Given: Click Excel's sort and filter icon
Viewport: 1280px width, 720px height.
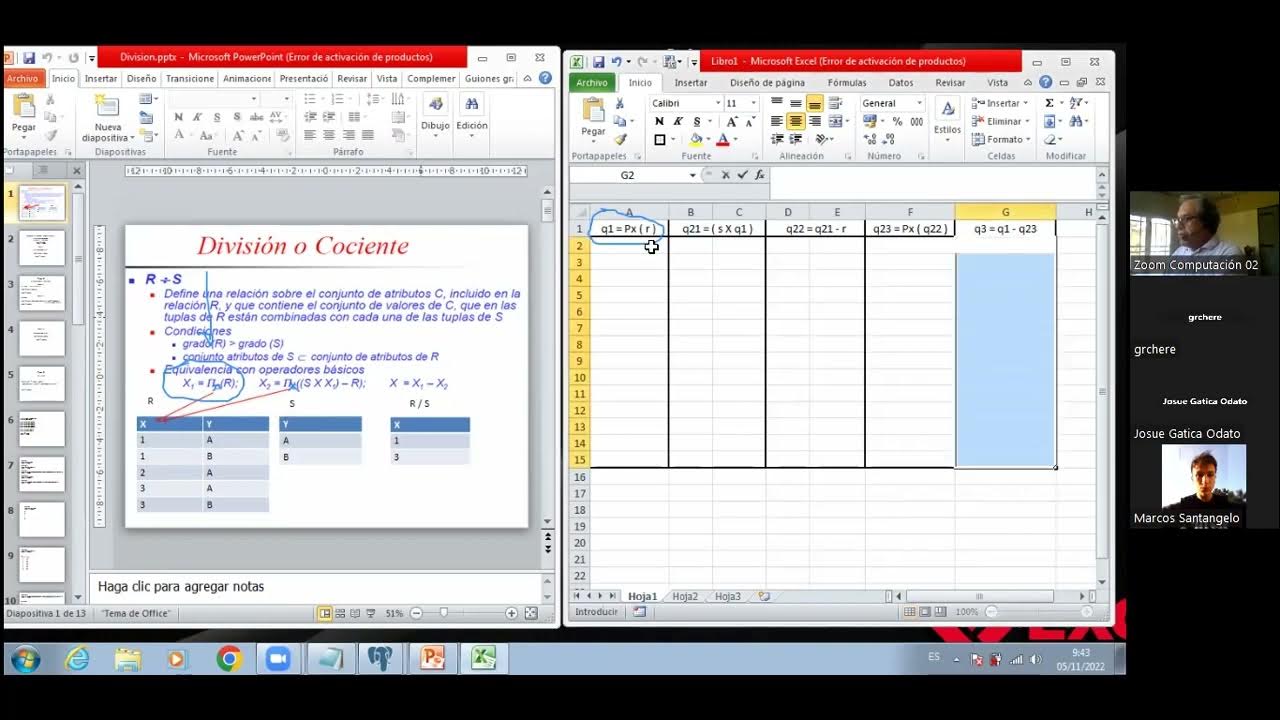Looking at the screenshot, I should (1077, 103).
